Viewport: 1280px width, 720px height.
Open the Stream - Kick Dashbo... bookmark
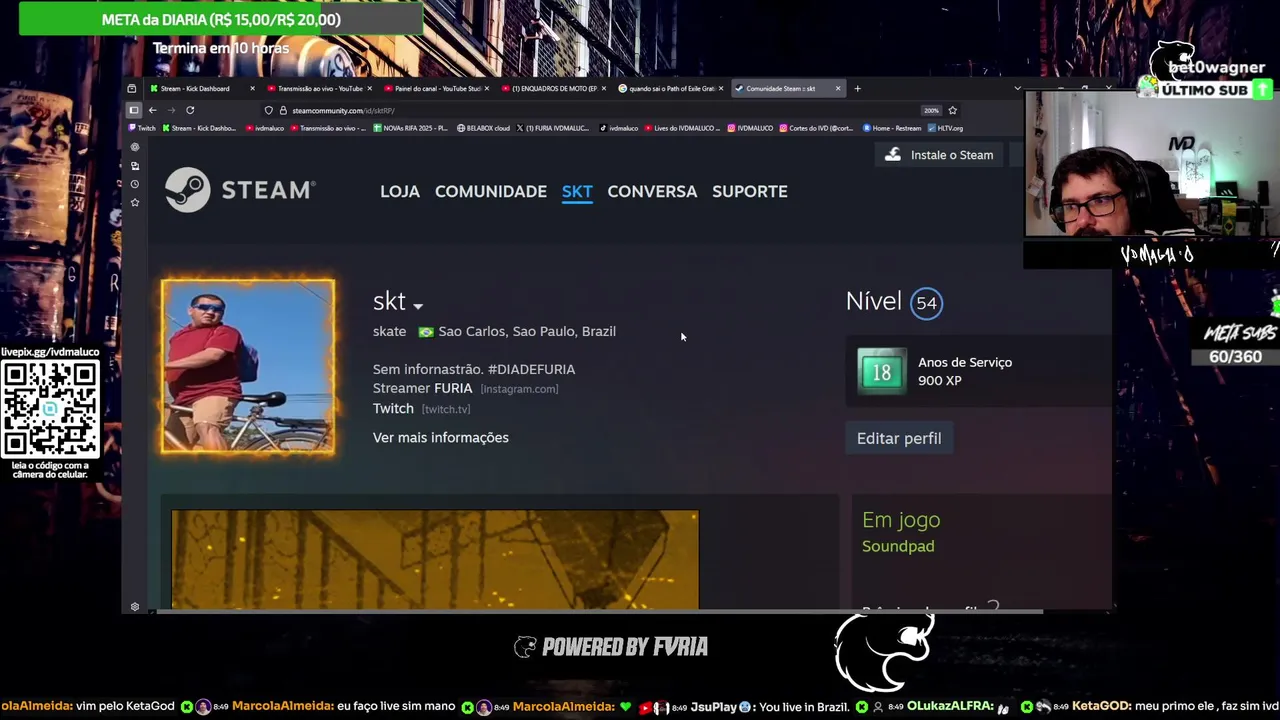[199, 128]
